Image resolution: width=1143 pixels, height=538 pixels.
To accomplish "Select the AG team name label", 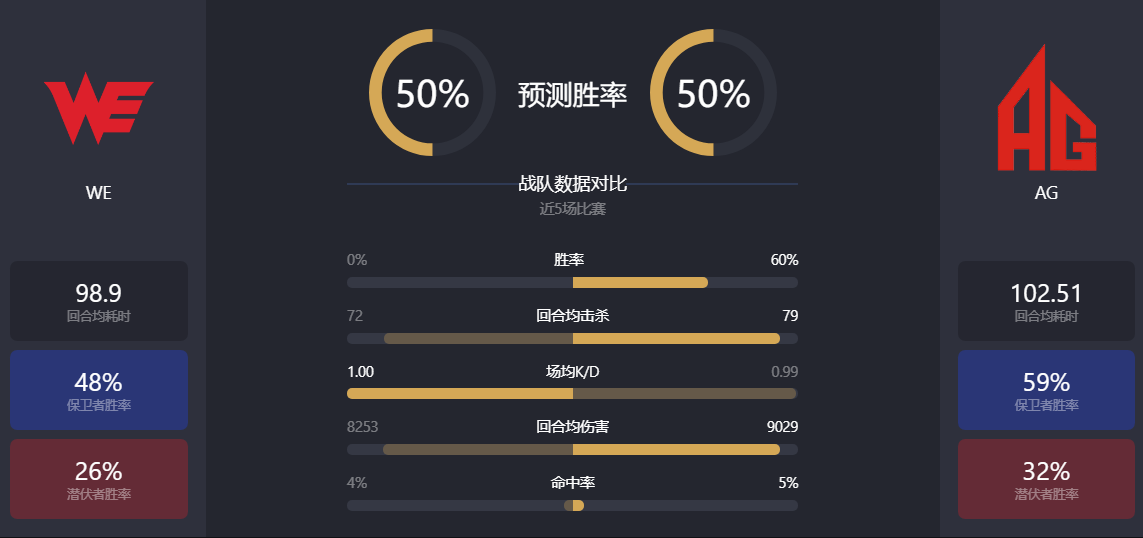I will tap(1047, 193).
